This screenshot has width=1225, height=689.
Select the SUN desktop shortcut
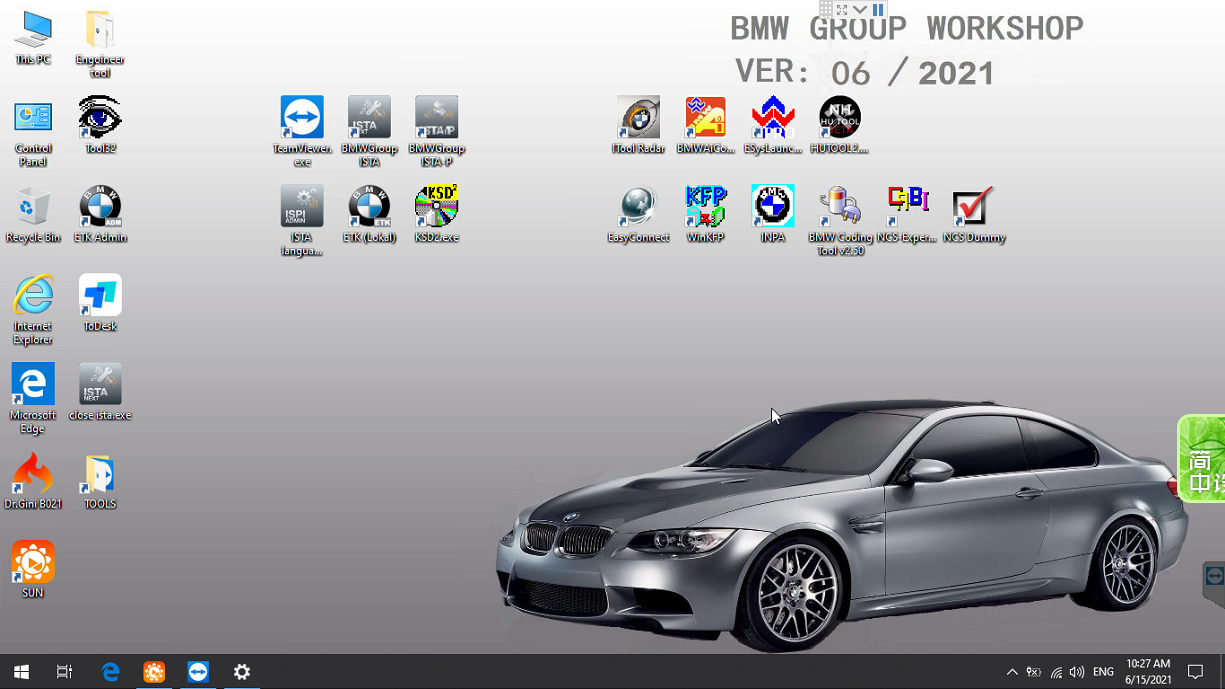[33, 570]
